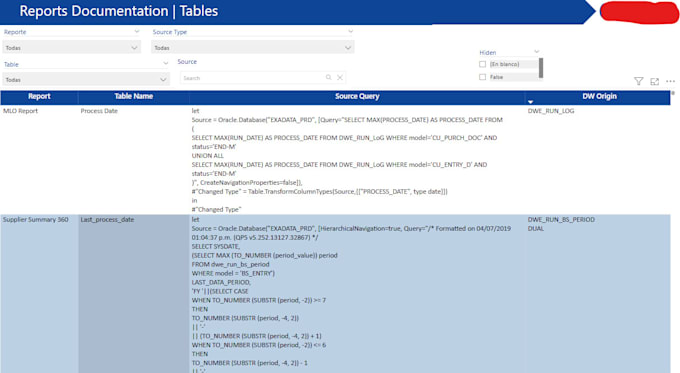This screenshot has height=373, width=680.
Task: Sort by the Source Query column header
Action: [357, 96]
